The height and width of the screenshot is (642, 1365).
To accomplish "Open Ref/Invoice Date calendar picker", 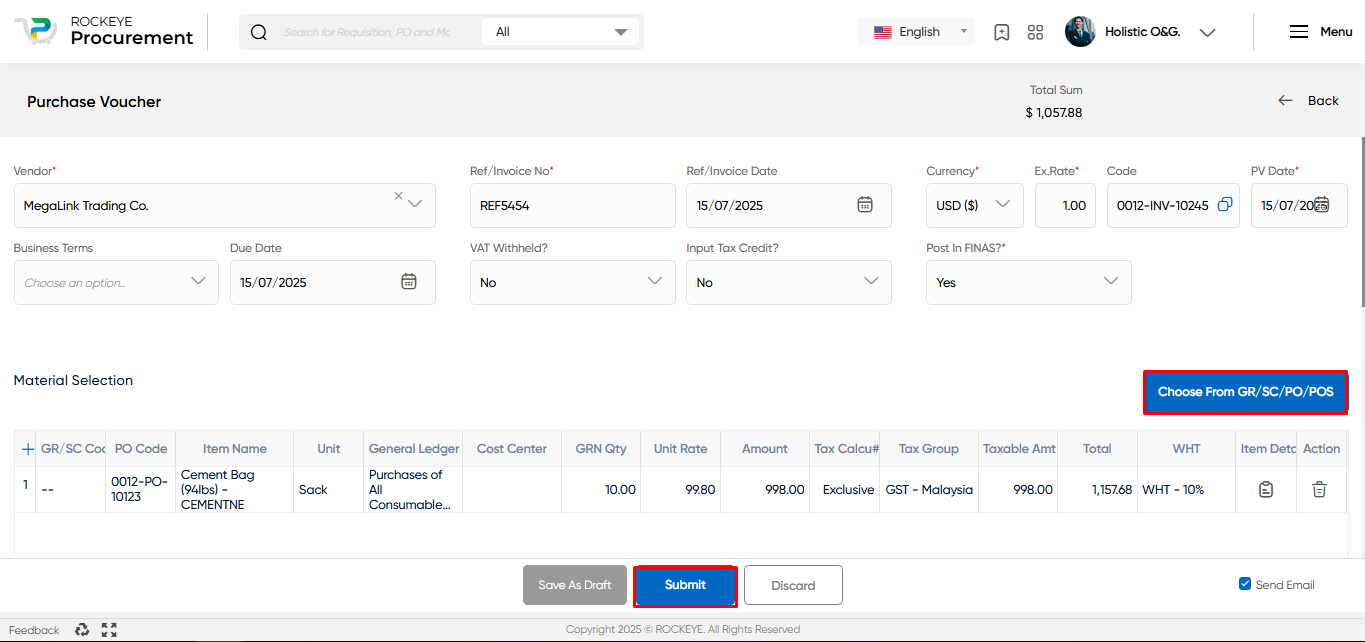I will [x=865, y=205].
